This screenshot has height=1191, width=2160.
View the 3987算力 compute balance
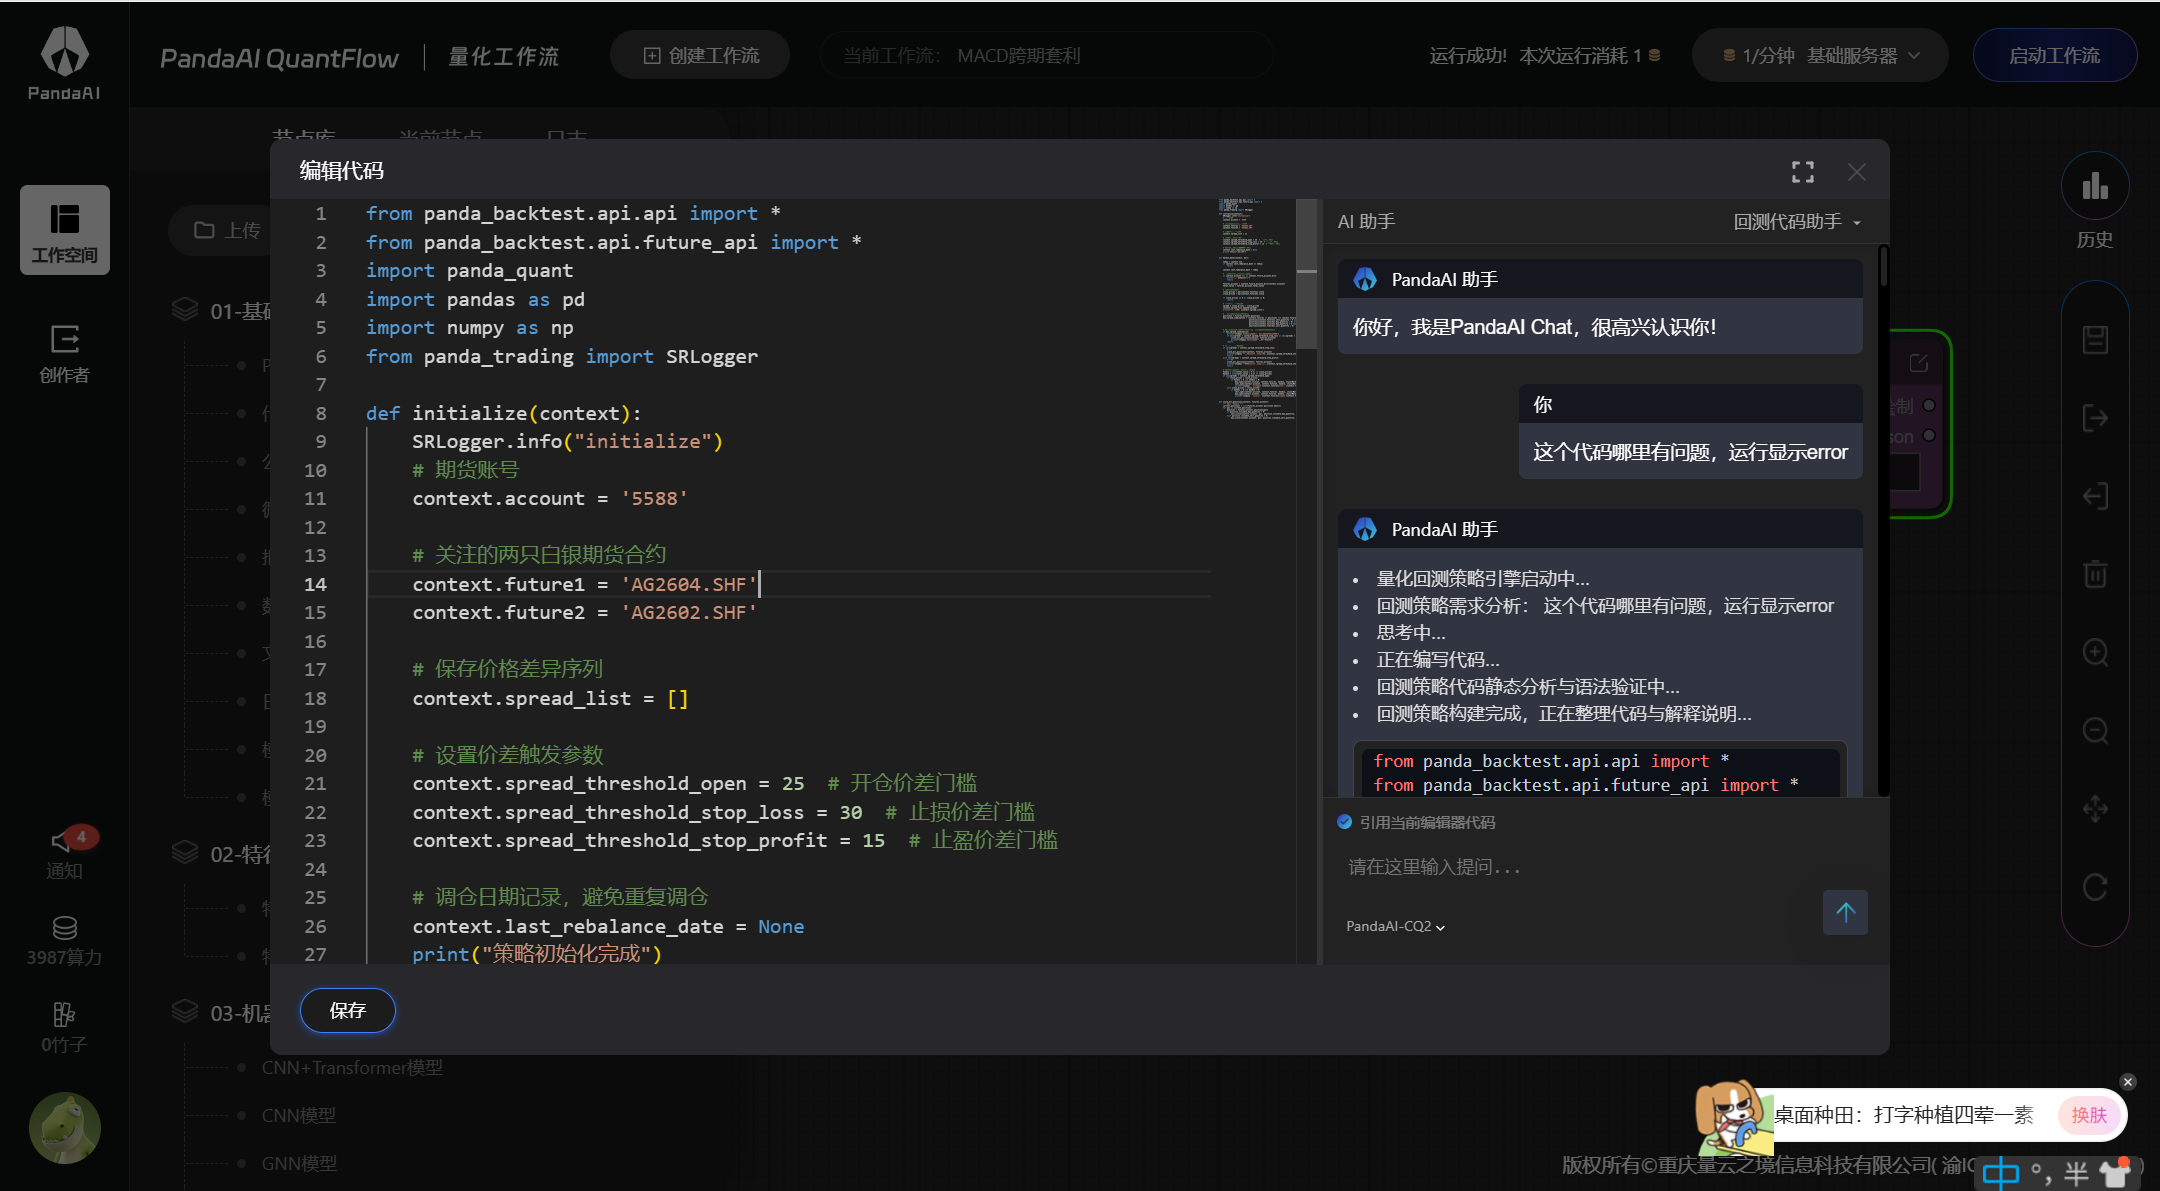tap(65, 941)
